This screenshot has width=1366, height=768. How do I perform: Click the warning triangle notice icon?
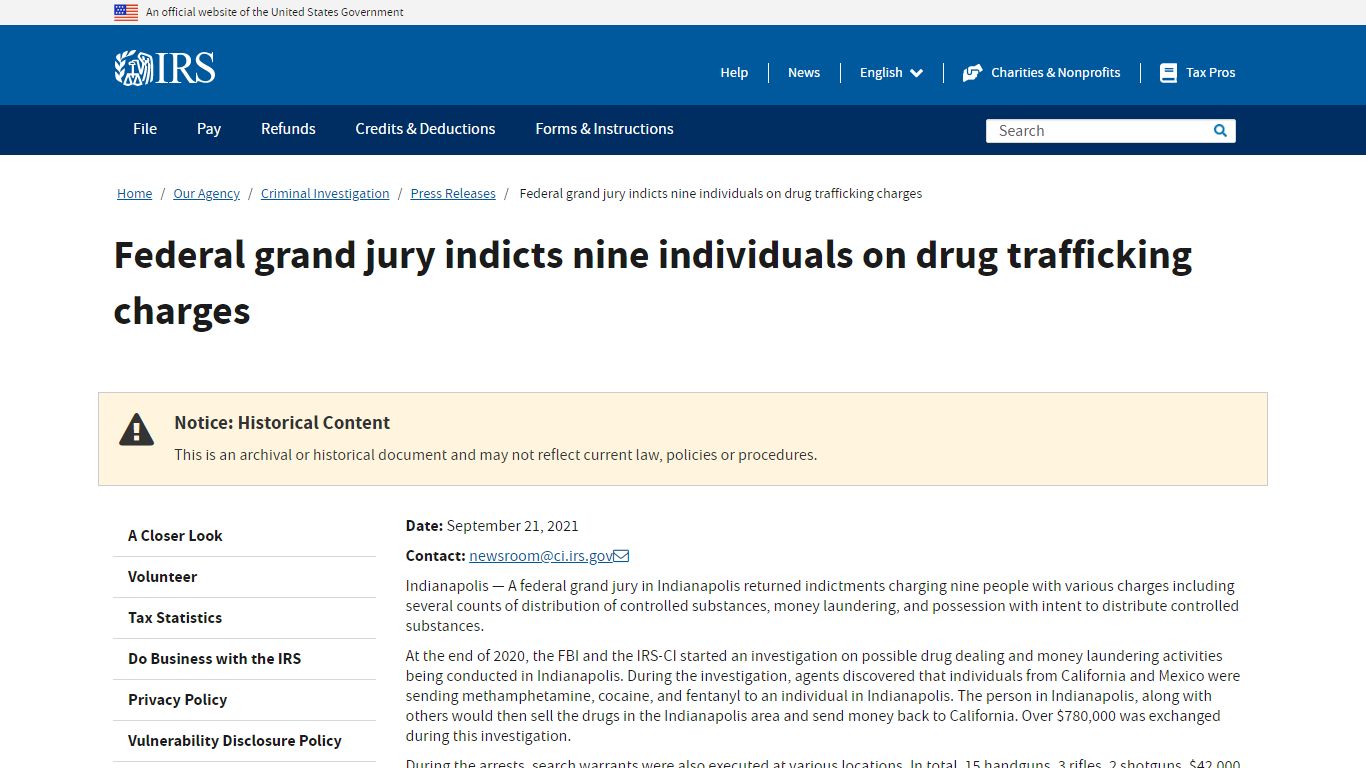(x=137, y=429)
